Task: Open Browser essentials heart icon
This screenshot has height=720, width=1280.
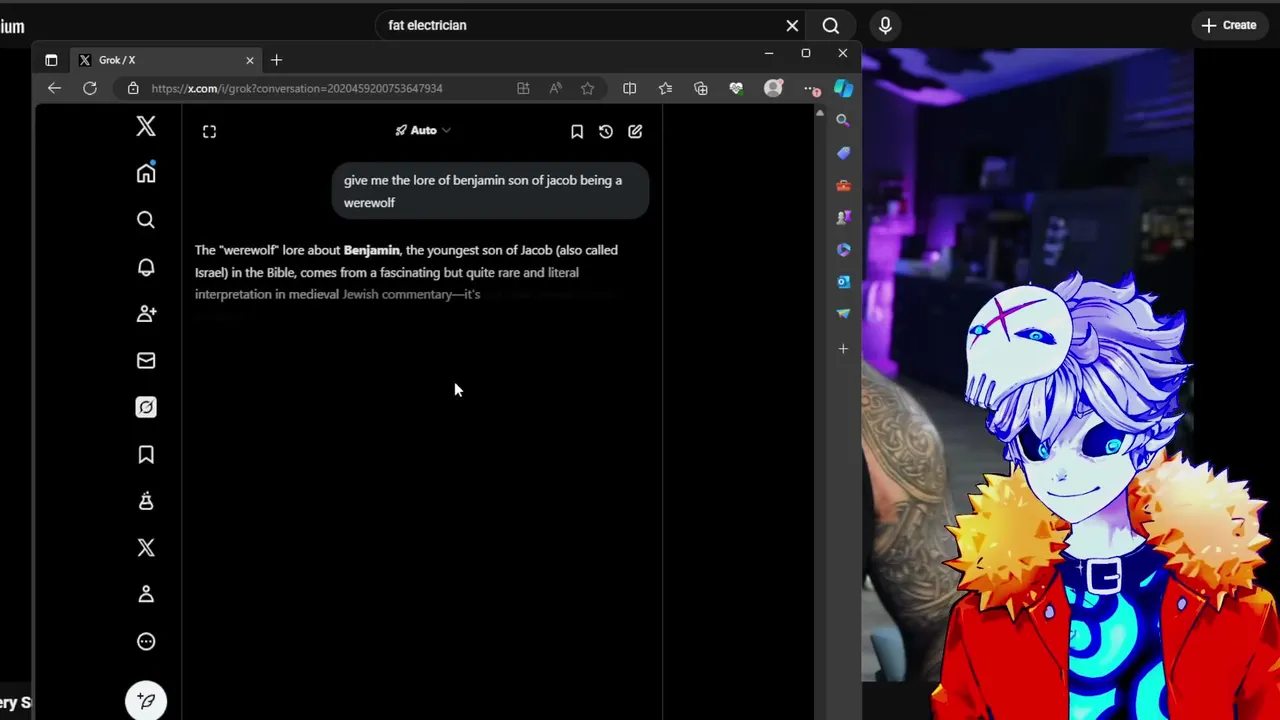Action: (x=737, y=88)
